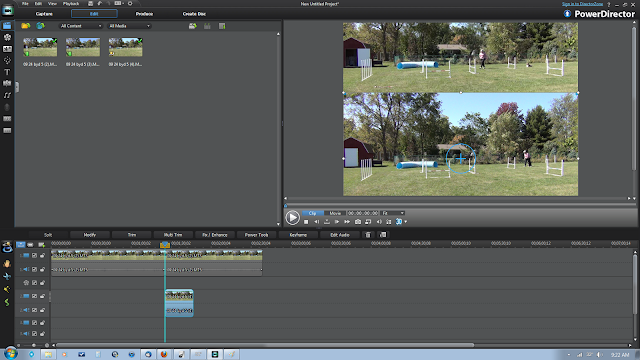
Task: Import media using the folder icon
Action: point(26,26)
